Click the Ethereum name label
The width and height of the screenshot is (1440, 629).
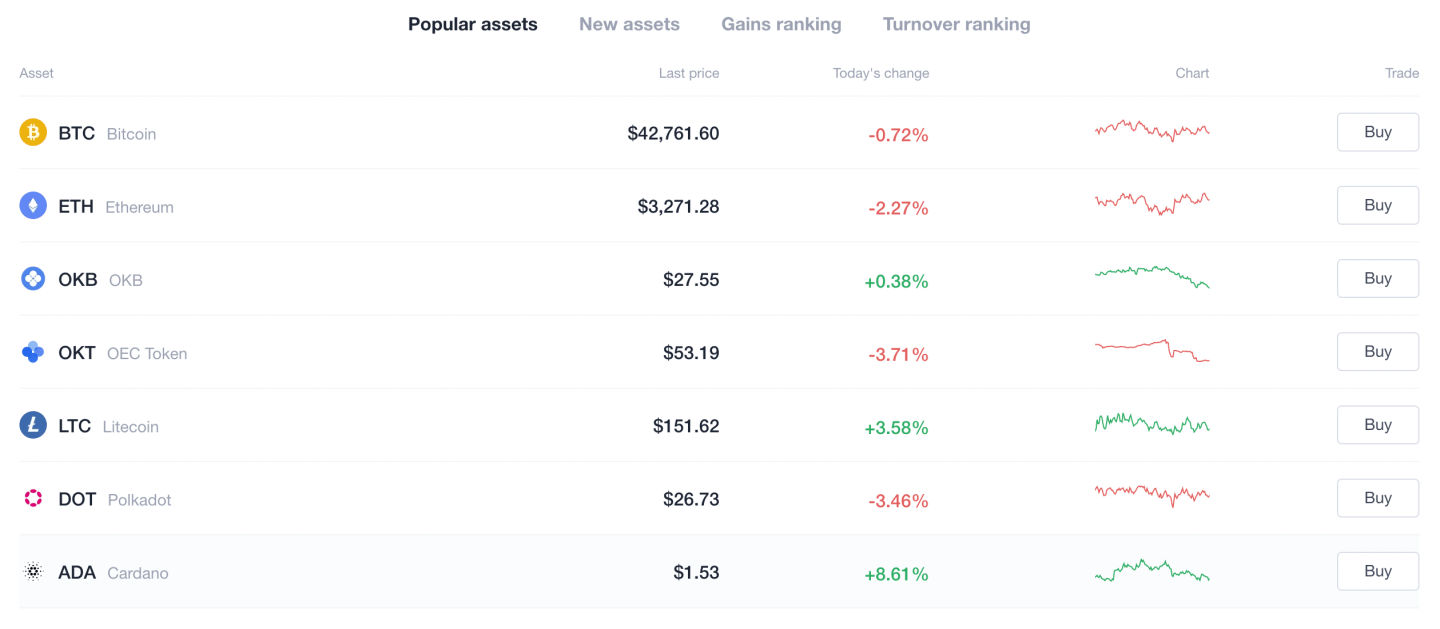[139, 207]
